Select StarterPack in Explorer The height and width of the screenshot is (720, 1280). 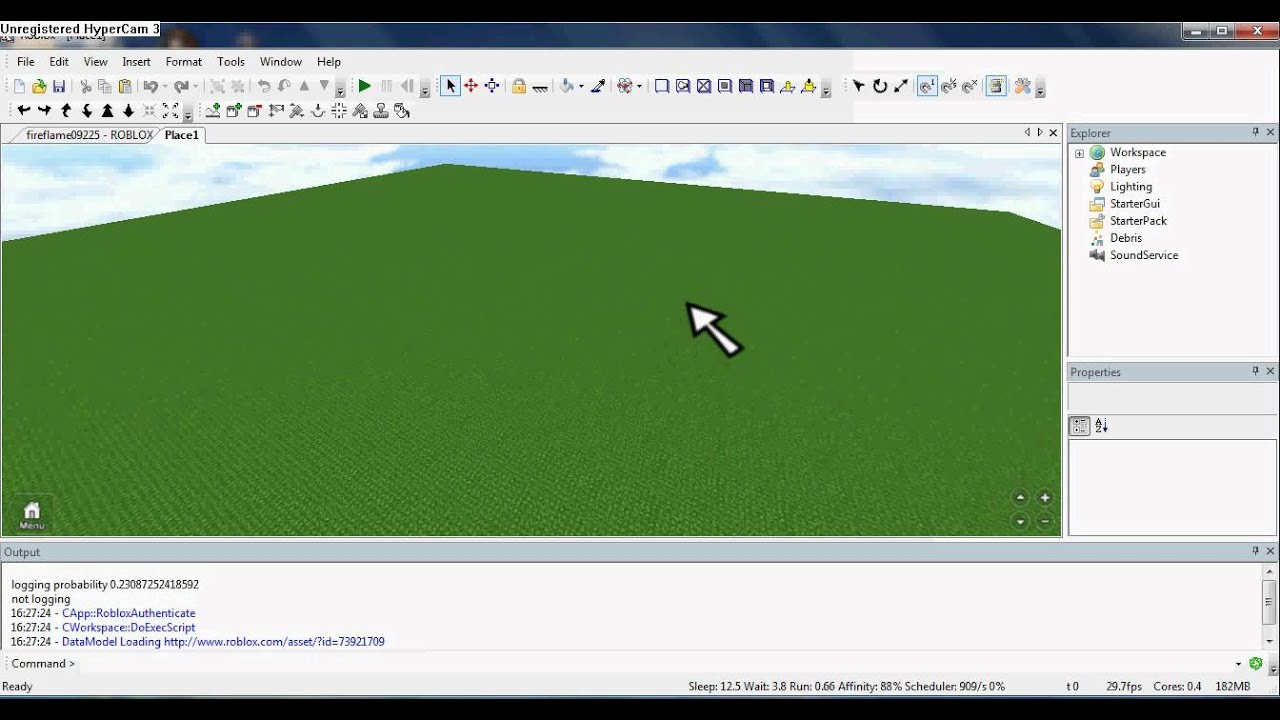coord(1137,221)
